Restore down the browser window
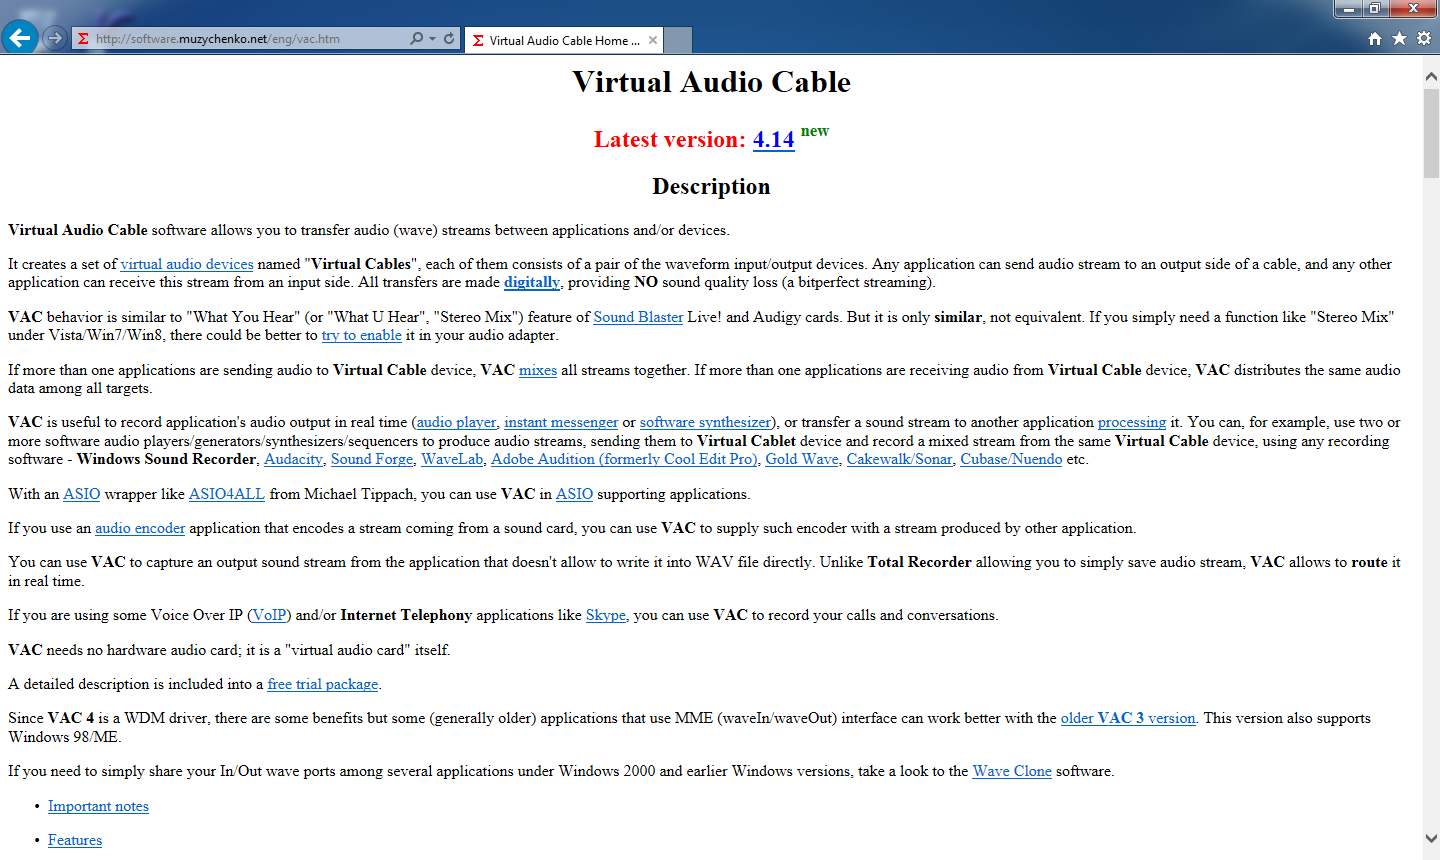1440x860 pixels. (1375, 9)
